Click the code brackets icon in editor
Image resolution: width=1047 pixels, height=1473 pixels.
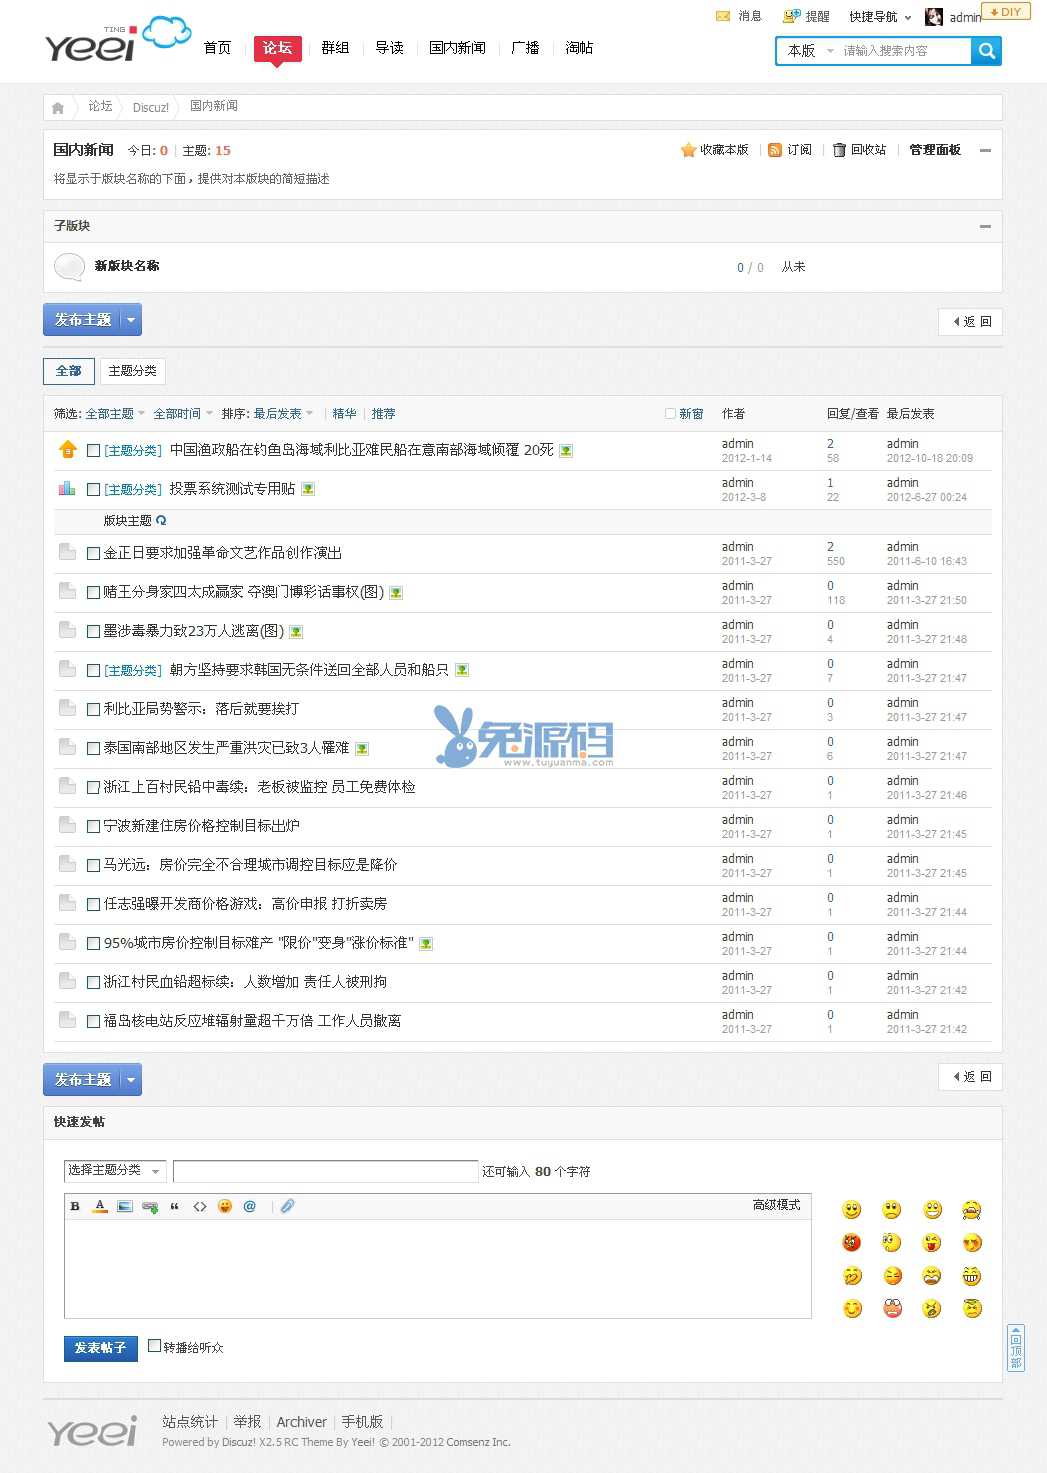(200, 1206)
